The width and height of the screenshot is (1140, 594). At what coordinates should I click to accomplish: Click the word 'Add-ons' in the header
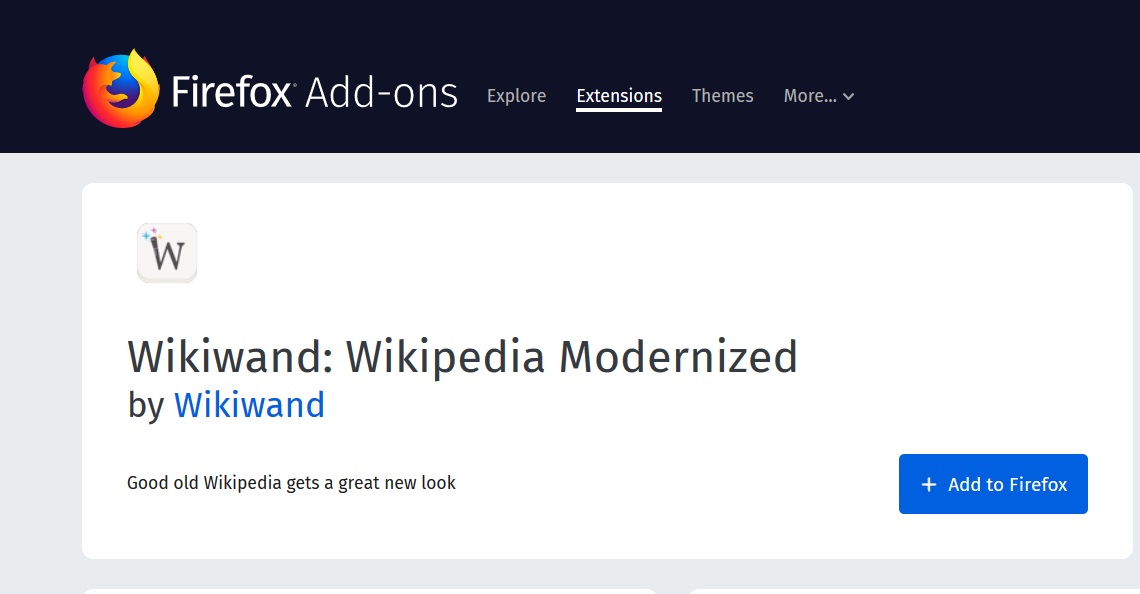click(x=381, y=93)
